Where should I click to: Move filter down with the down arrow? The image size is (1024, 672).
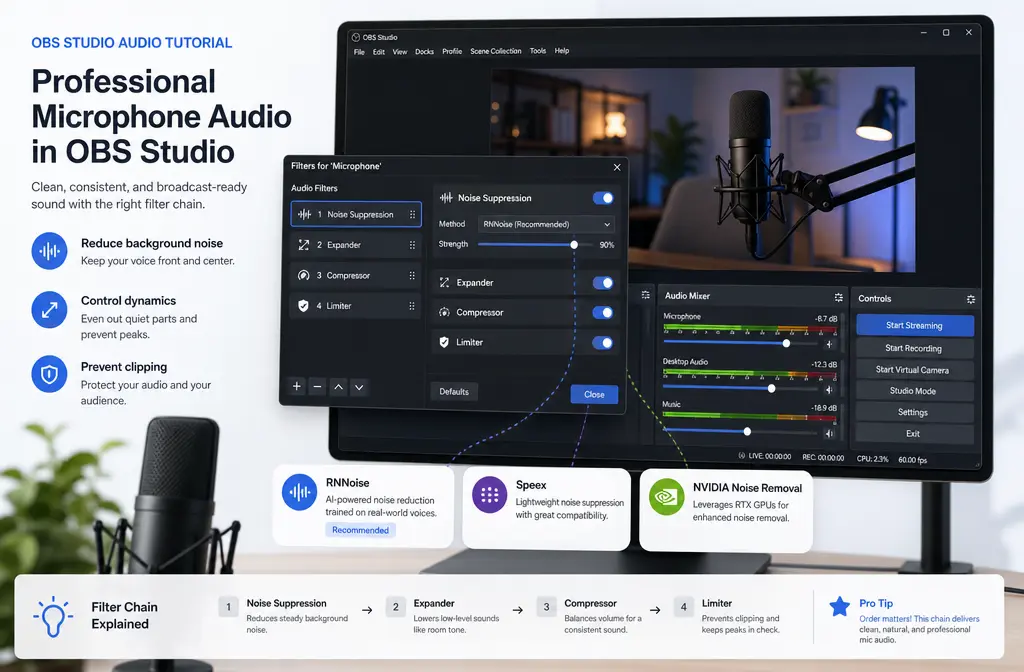click(x=359, y=387)
